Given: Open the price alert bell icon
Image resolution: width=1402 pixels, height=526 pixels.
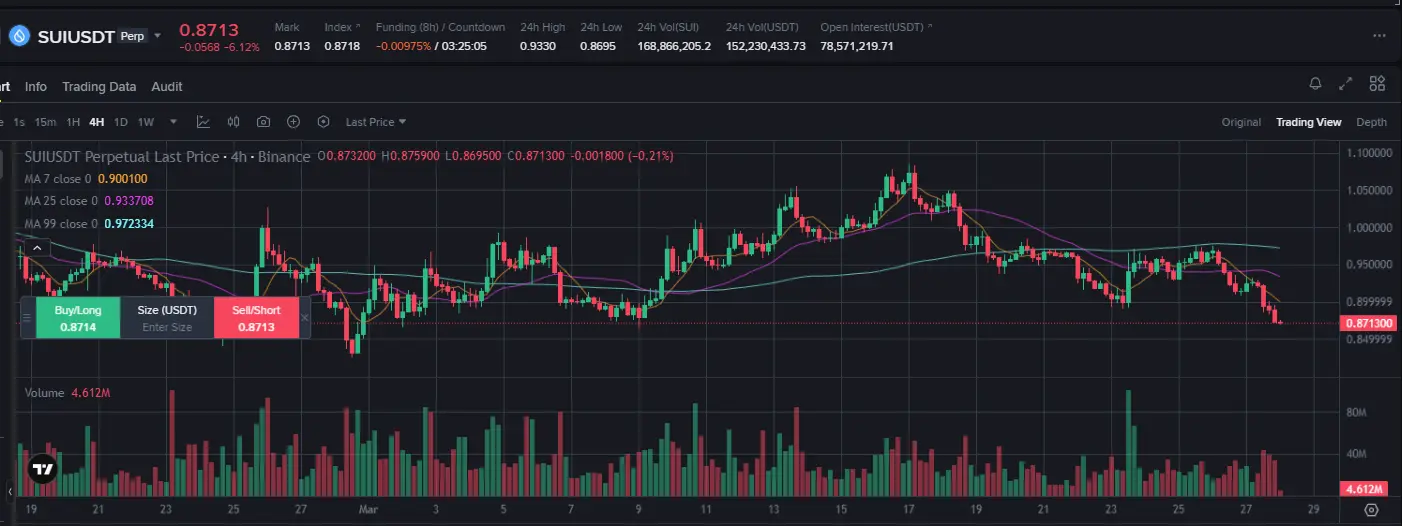Looking at the screenshot, I should (x=1316, y=84).
